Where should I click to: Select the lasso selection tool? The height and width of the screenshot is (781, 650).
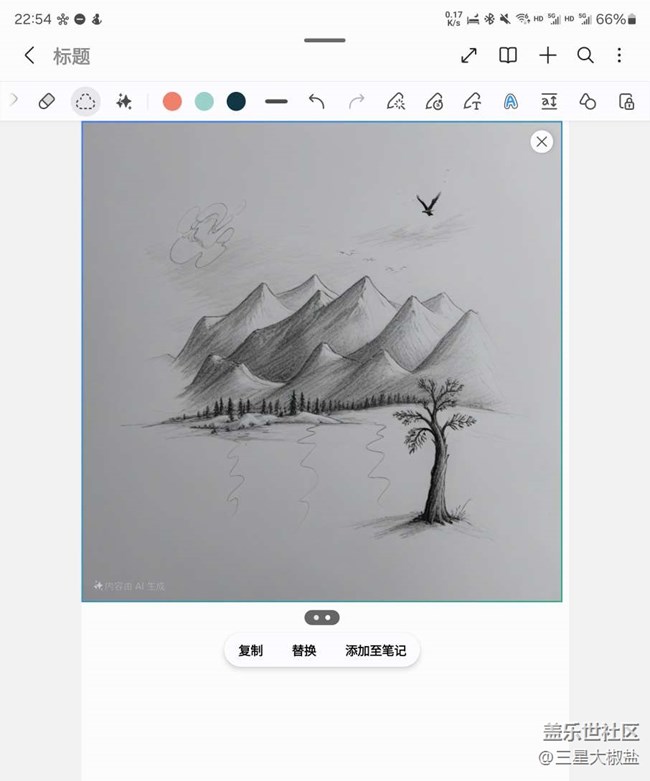click(86, 102)
